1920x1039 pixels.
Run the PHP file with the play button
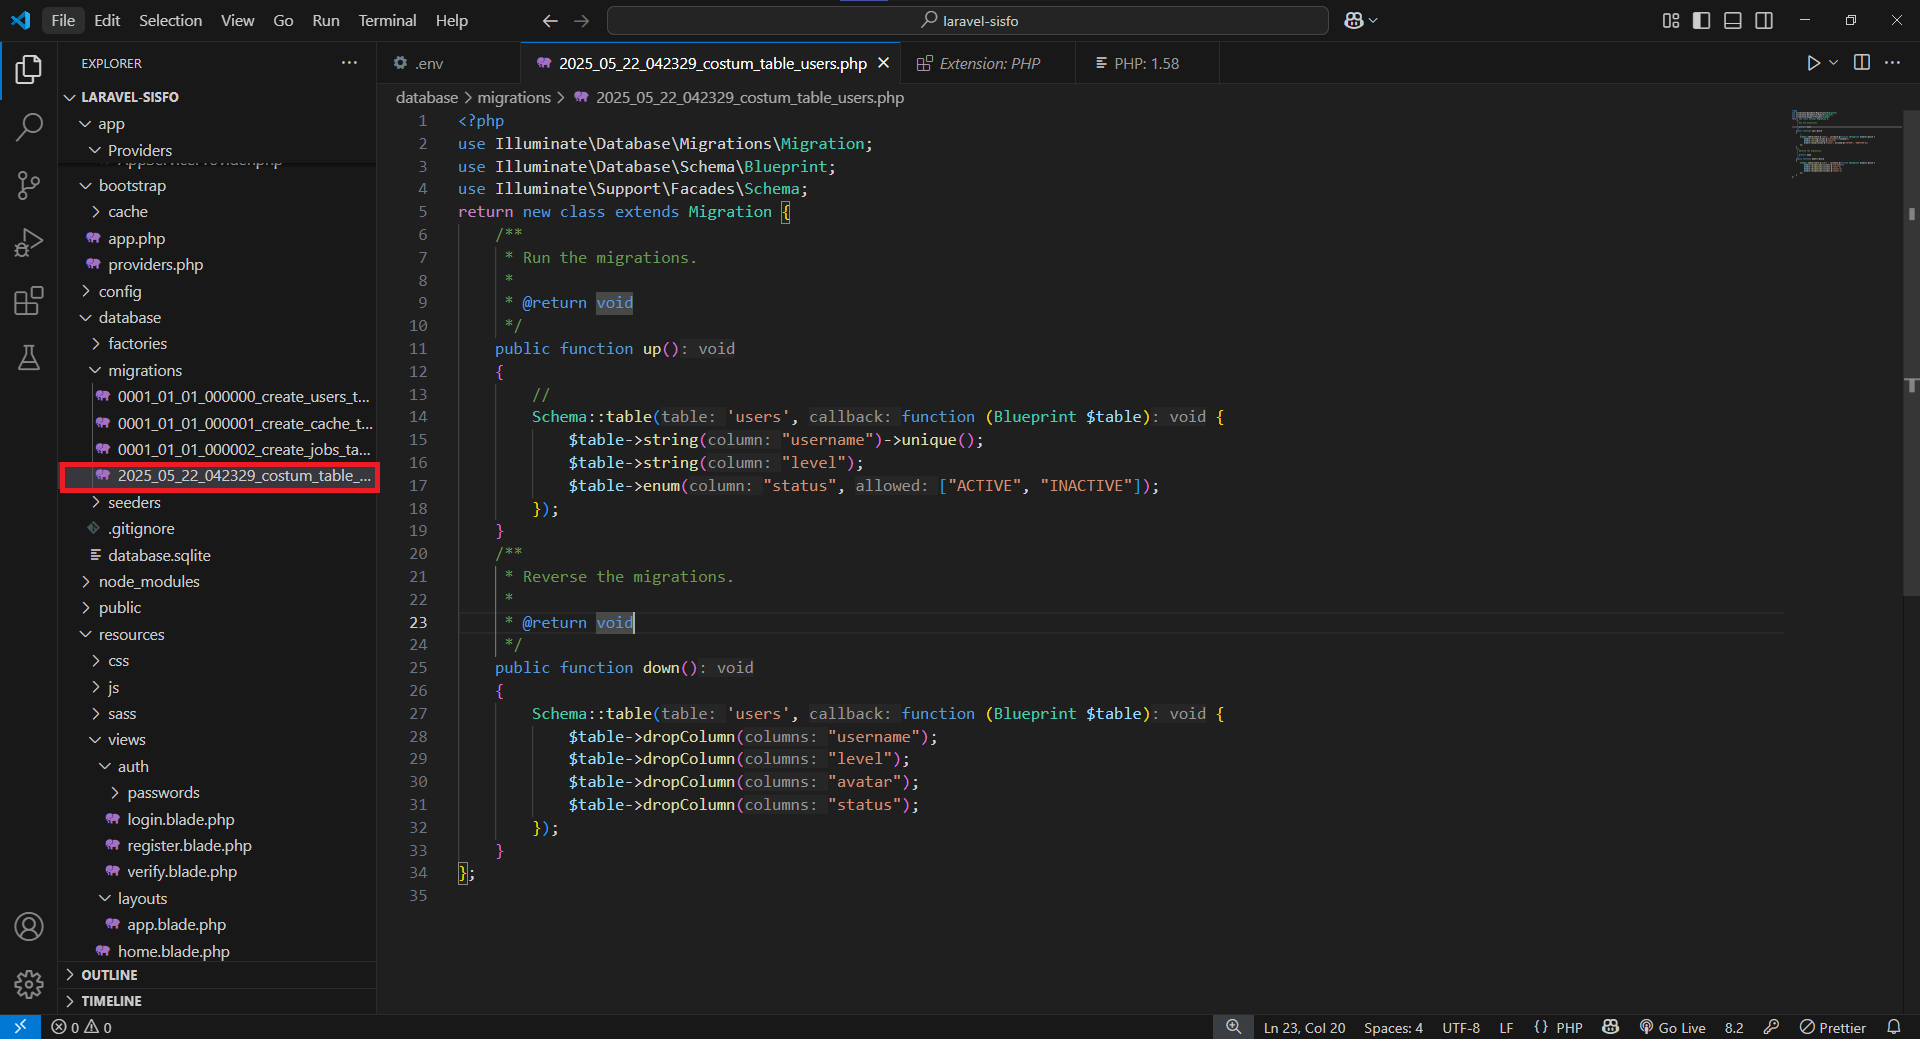click(x=1813, y=62)
